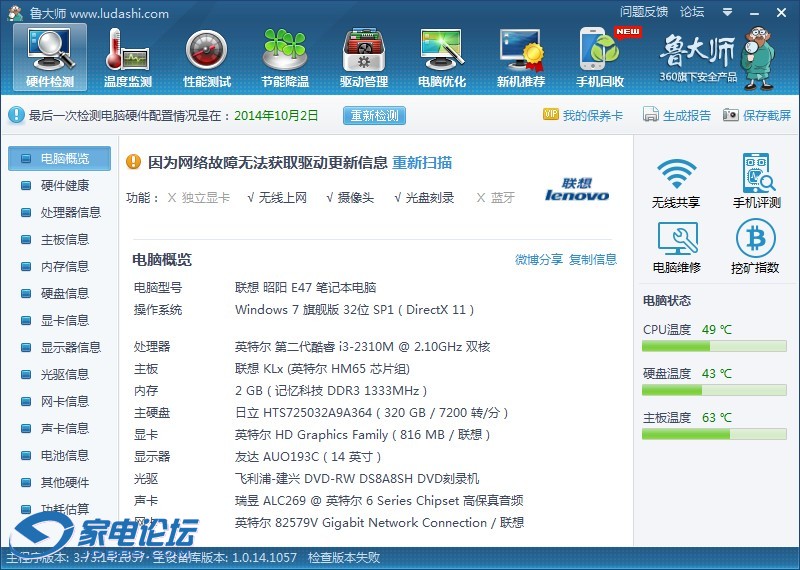This screenshot has width=800, height=570.
Task: Click the 2014年10月2日 detection date
Action: point(276,115)
